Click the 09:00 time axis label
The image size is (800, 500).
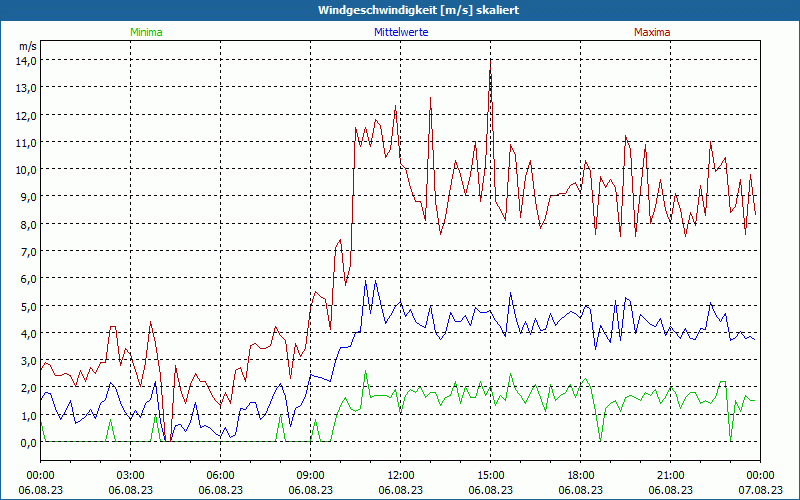tap(310, 476)
